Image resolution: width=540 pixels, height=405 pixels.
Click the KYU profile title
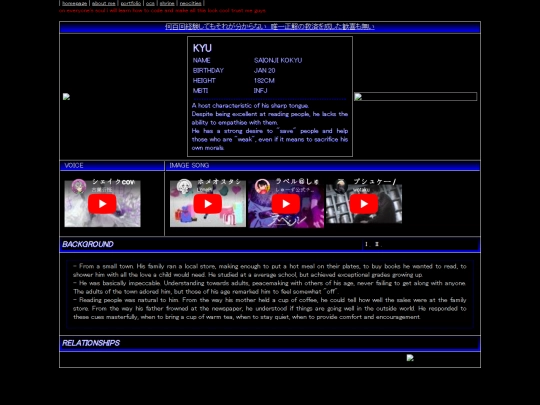(x=202, y=48)
